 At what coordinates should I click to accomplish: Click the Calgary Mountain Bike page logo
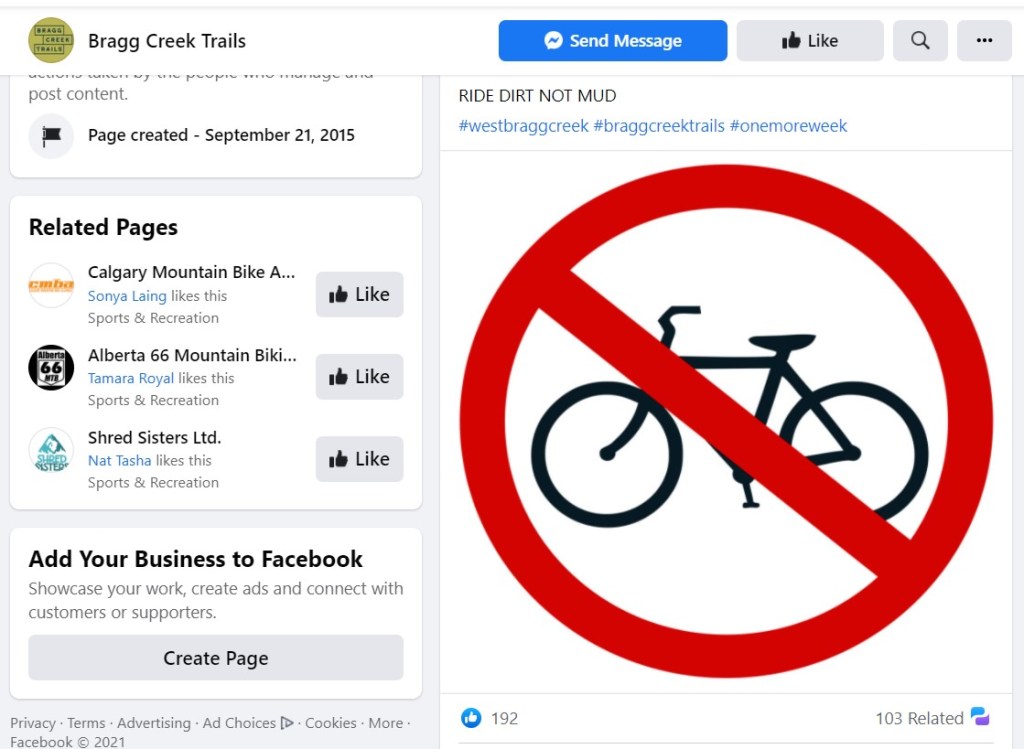point(51,286)
